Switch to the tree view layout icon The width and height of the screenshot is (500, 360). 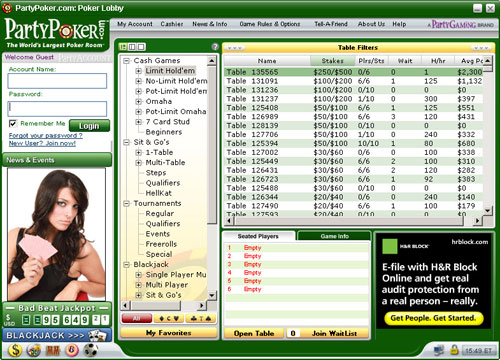point(123,47)
